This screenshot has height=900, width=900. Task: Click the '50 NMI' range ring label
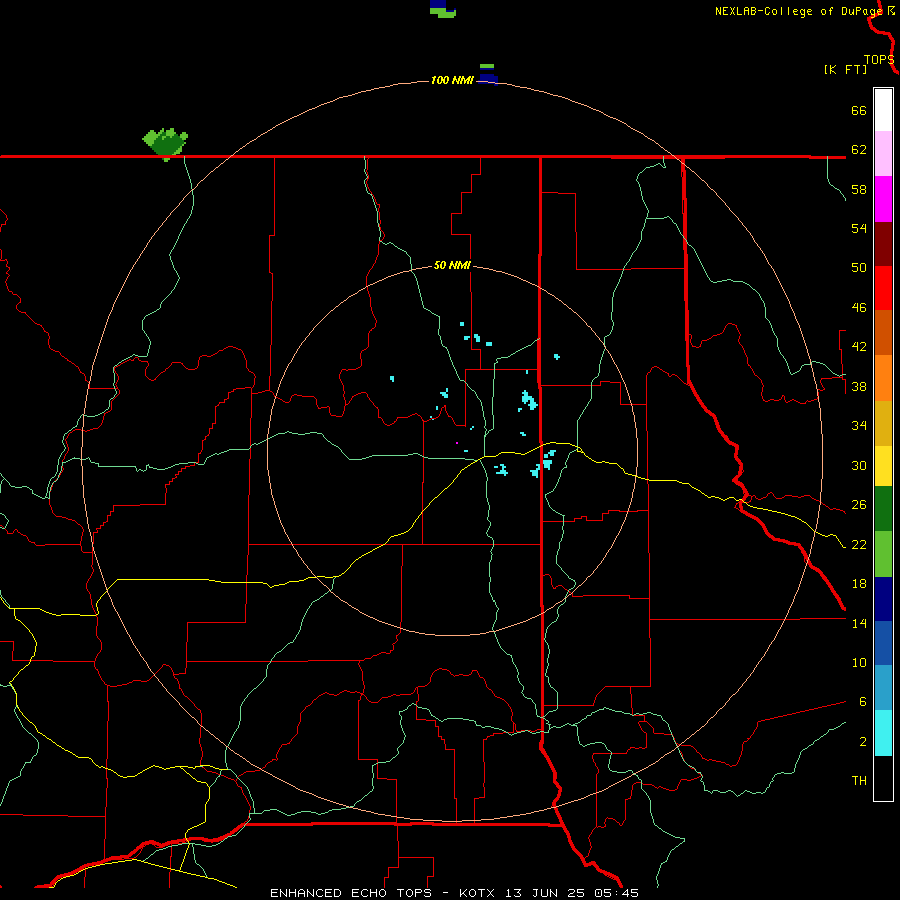[x=452, y=265]
